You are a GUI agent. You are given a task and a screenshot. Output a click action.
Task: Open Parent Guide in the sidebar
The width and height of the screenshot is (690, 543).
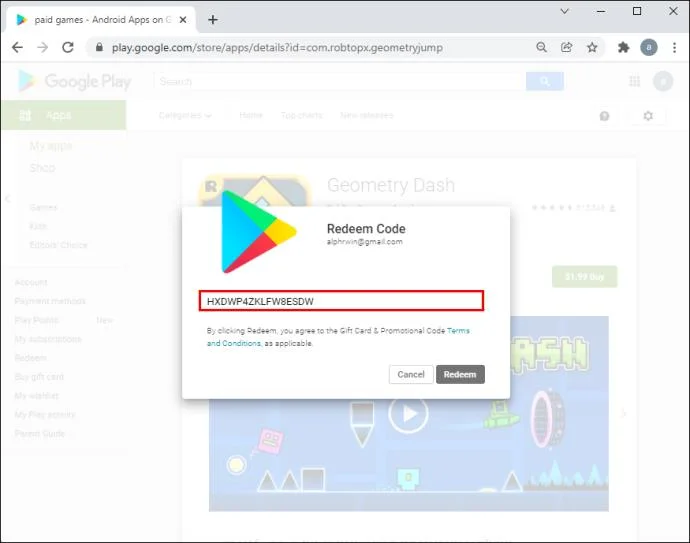pyautogui.click(x=40, y=433)
